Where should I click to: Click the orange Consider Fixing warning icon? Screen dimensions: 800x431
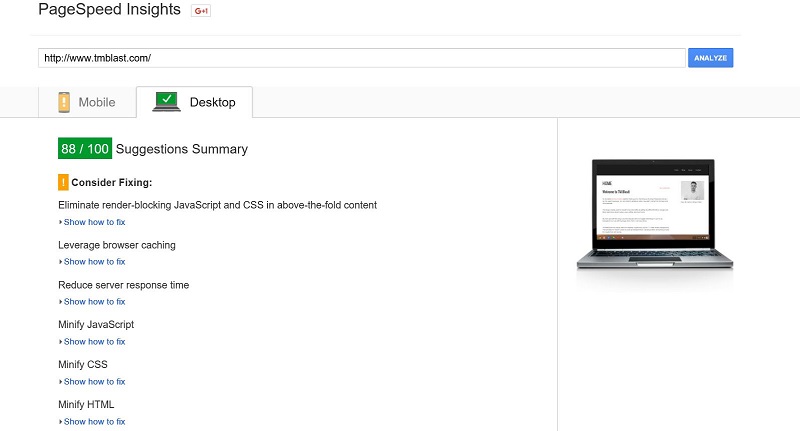[x=63, y=182]
